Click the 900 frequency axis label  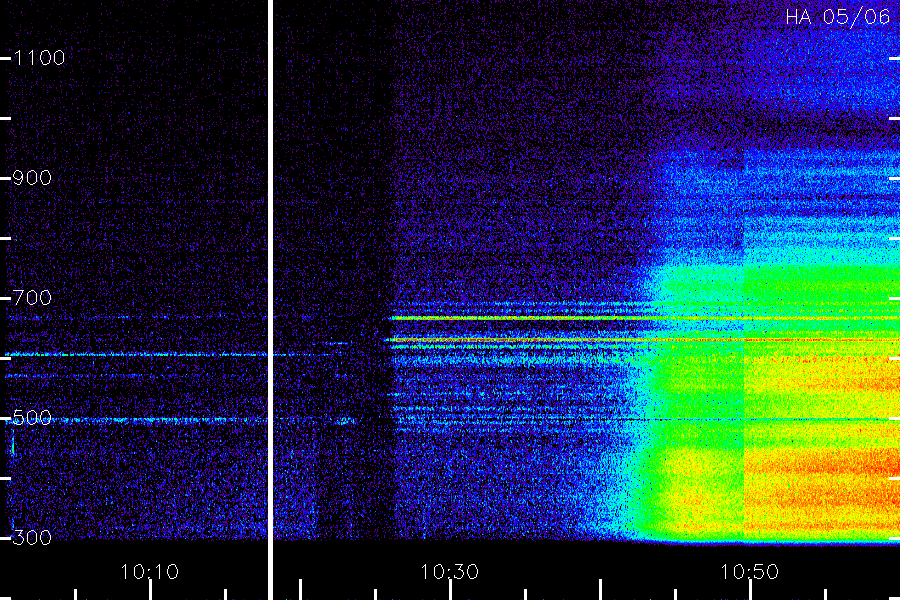pyautogui.click(x=32, y=178)
